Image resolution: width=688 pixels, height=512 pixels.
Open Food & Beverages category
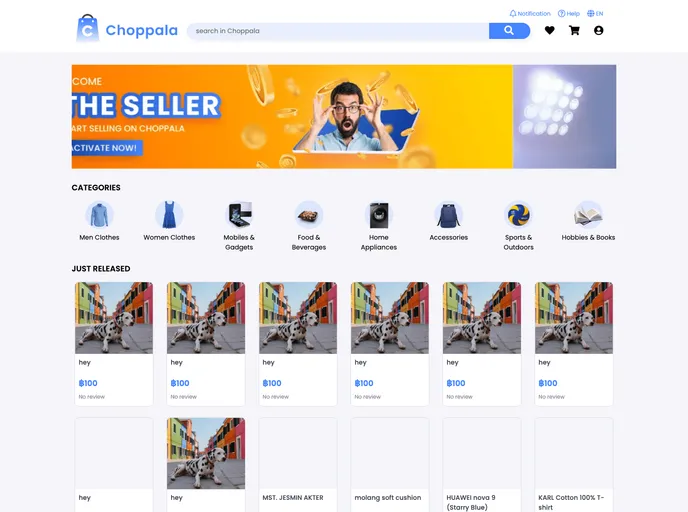point(308,226)
